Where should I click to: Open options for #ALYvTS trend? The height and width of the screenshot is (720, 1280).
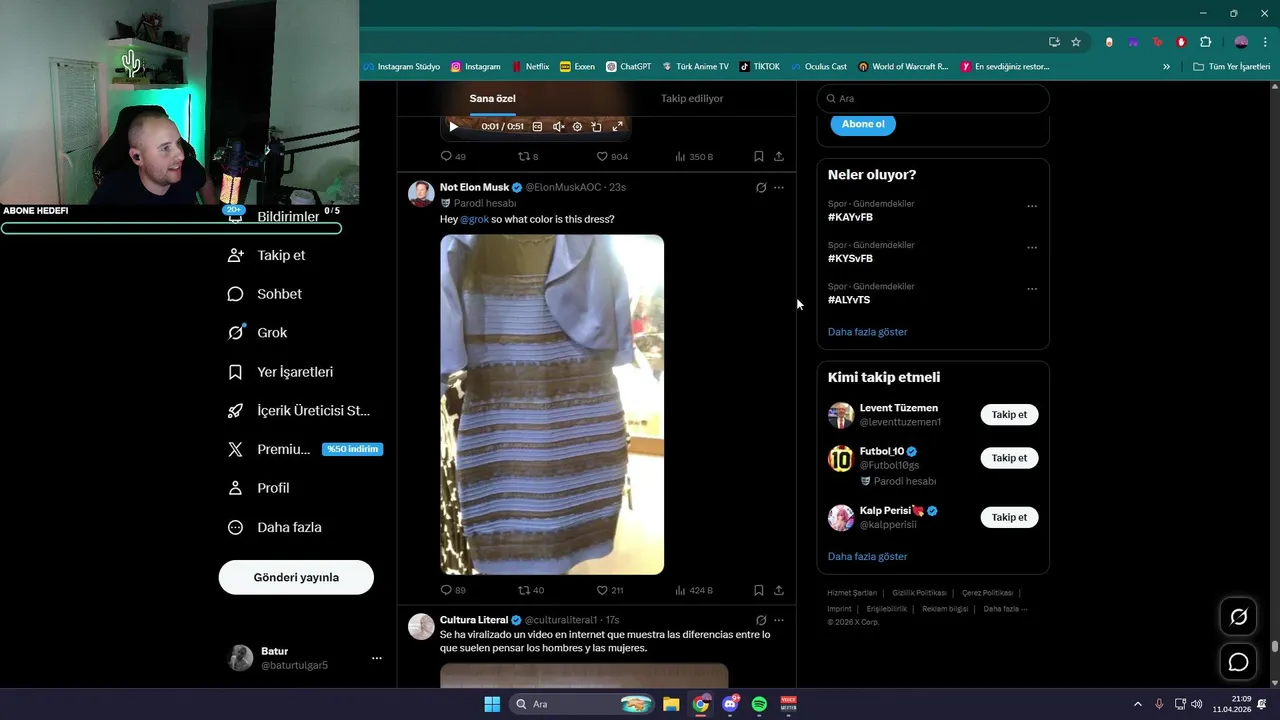click(x=1032, y=290)
